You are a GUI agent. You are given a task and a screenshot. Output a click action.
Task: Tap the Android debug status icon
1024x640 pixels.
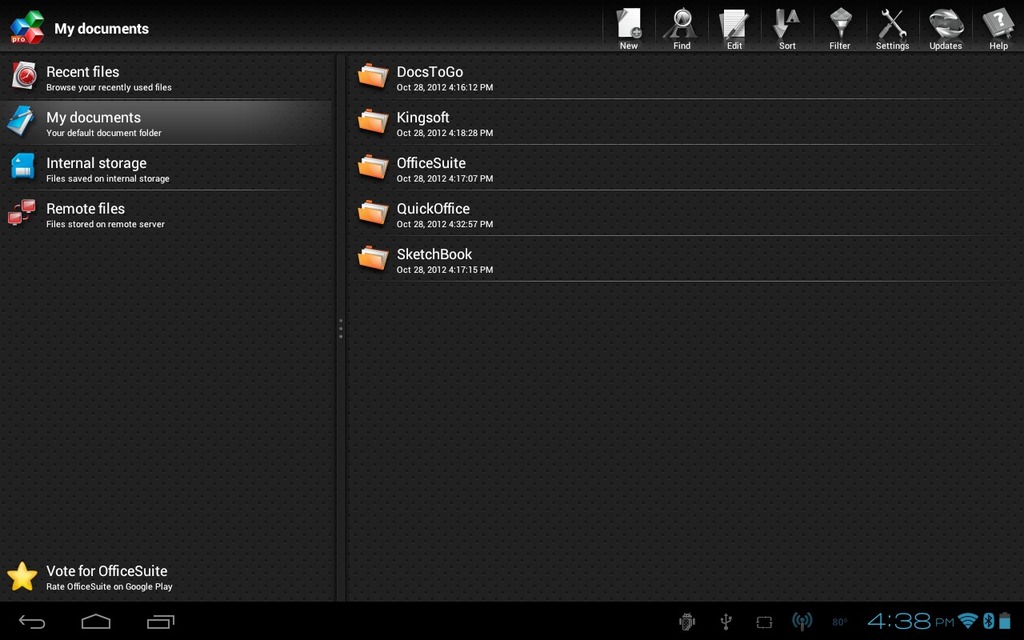[686, 622]
